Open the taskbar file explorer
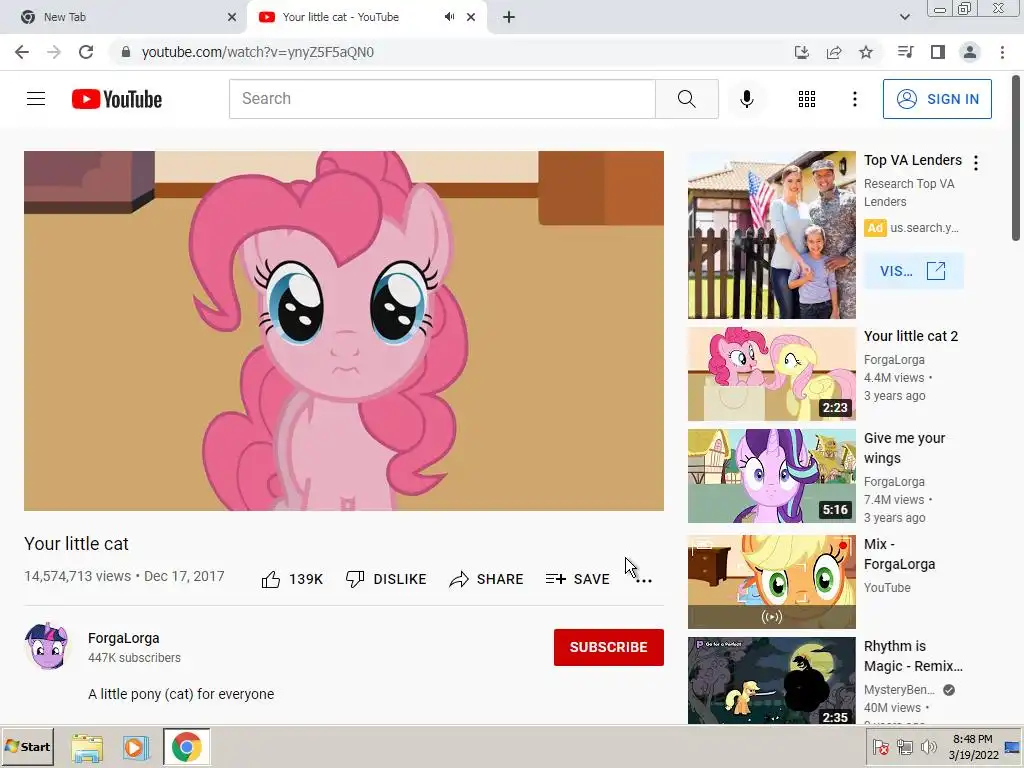The height and width of the screenshot is (768, 1024). click(x=87, y=747)
